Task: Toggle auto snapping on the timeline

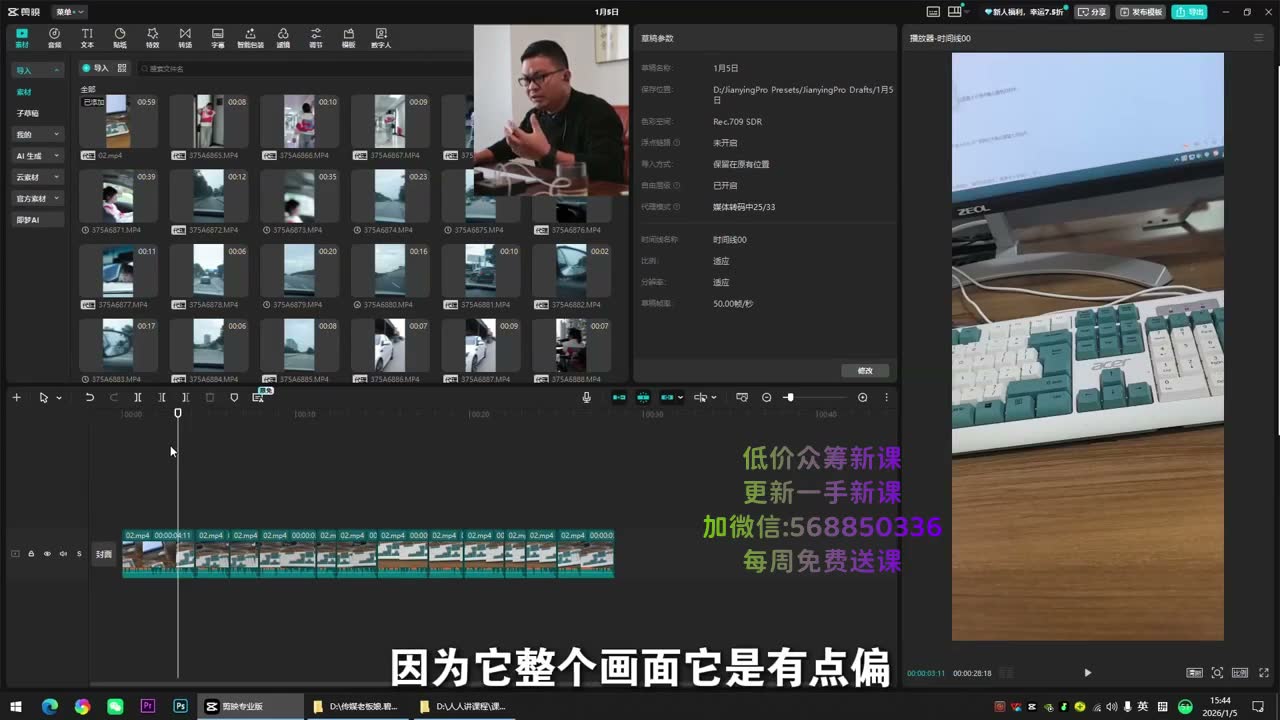Action: (x=643, y=397)
